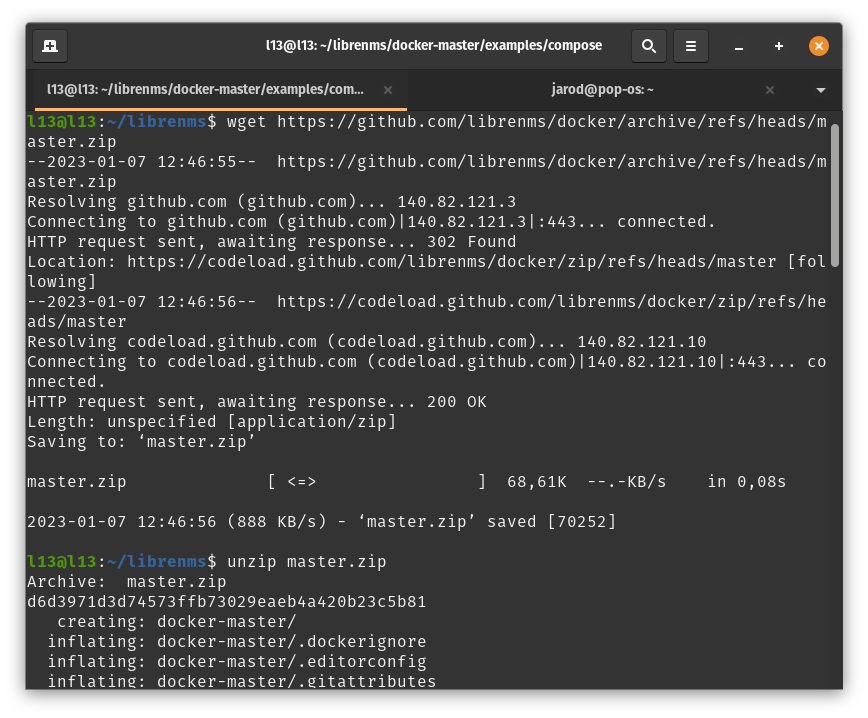Open the hamburger menu

[x=690, y=46]
